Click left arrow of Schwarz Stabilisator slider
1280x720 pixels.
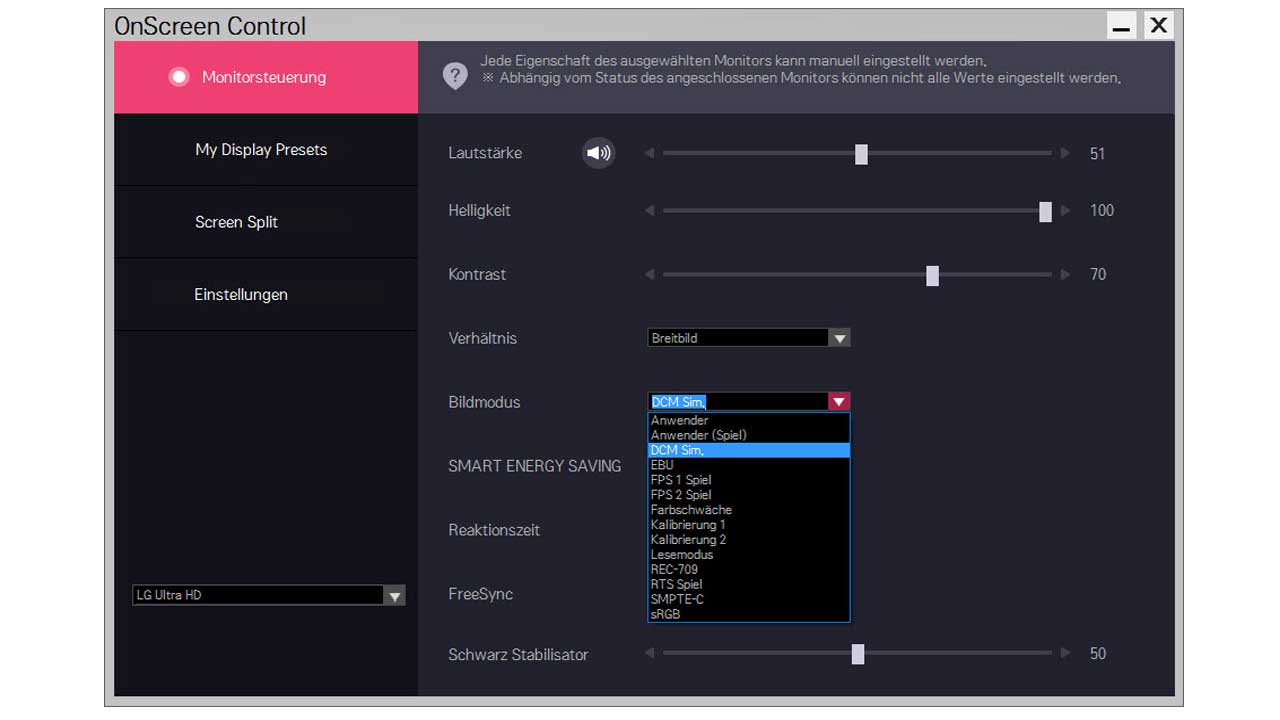(x=650, y=653)
